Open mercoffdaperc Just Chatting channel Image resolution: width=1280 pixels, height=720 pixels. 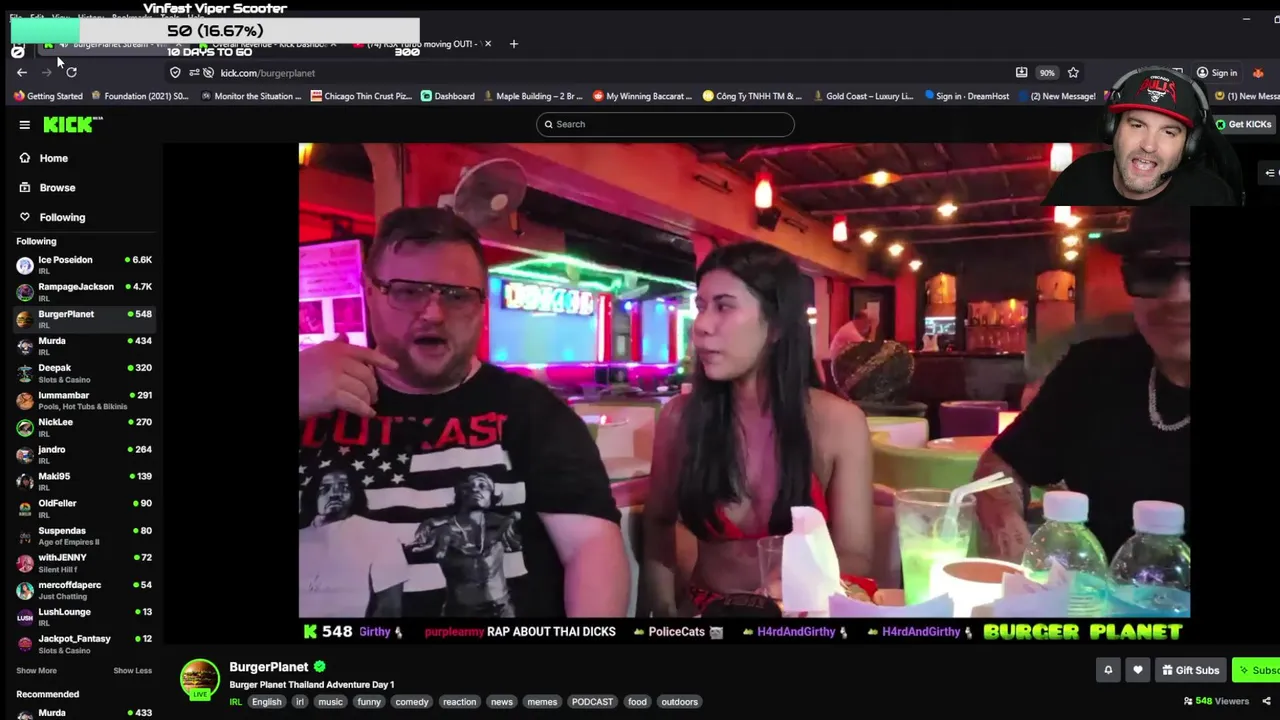click(x=84, y=589)
